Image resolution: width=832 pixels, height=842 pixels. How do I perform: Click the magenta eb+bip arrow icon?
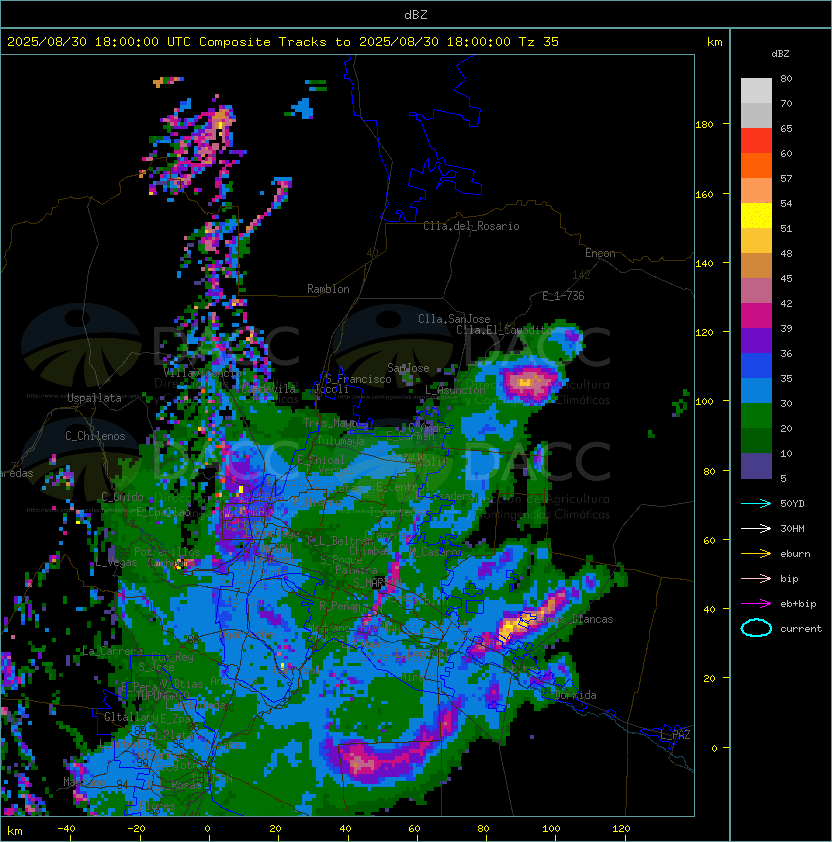point(756,604)
